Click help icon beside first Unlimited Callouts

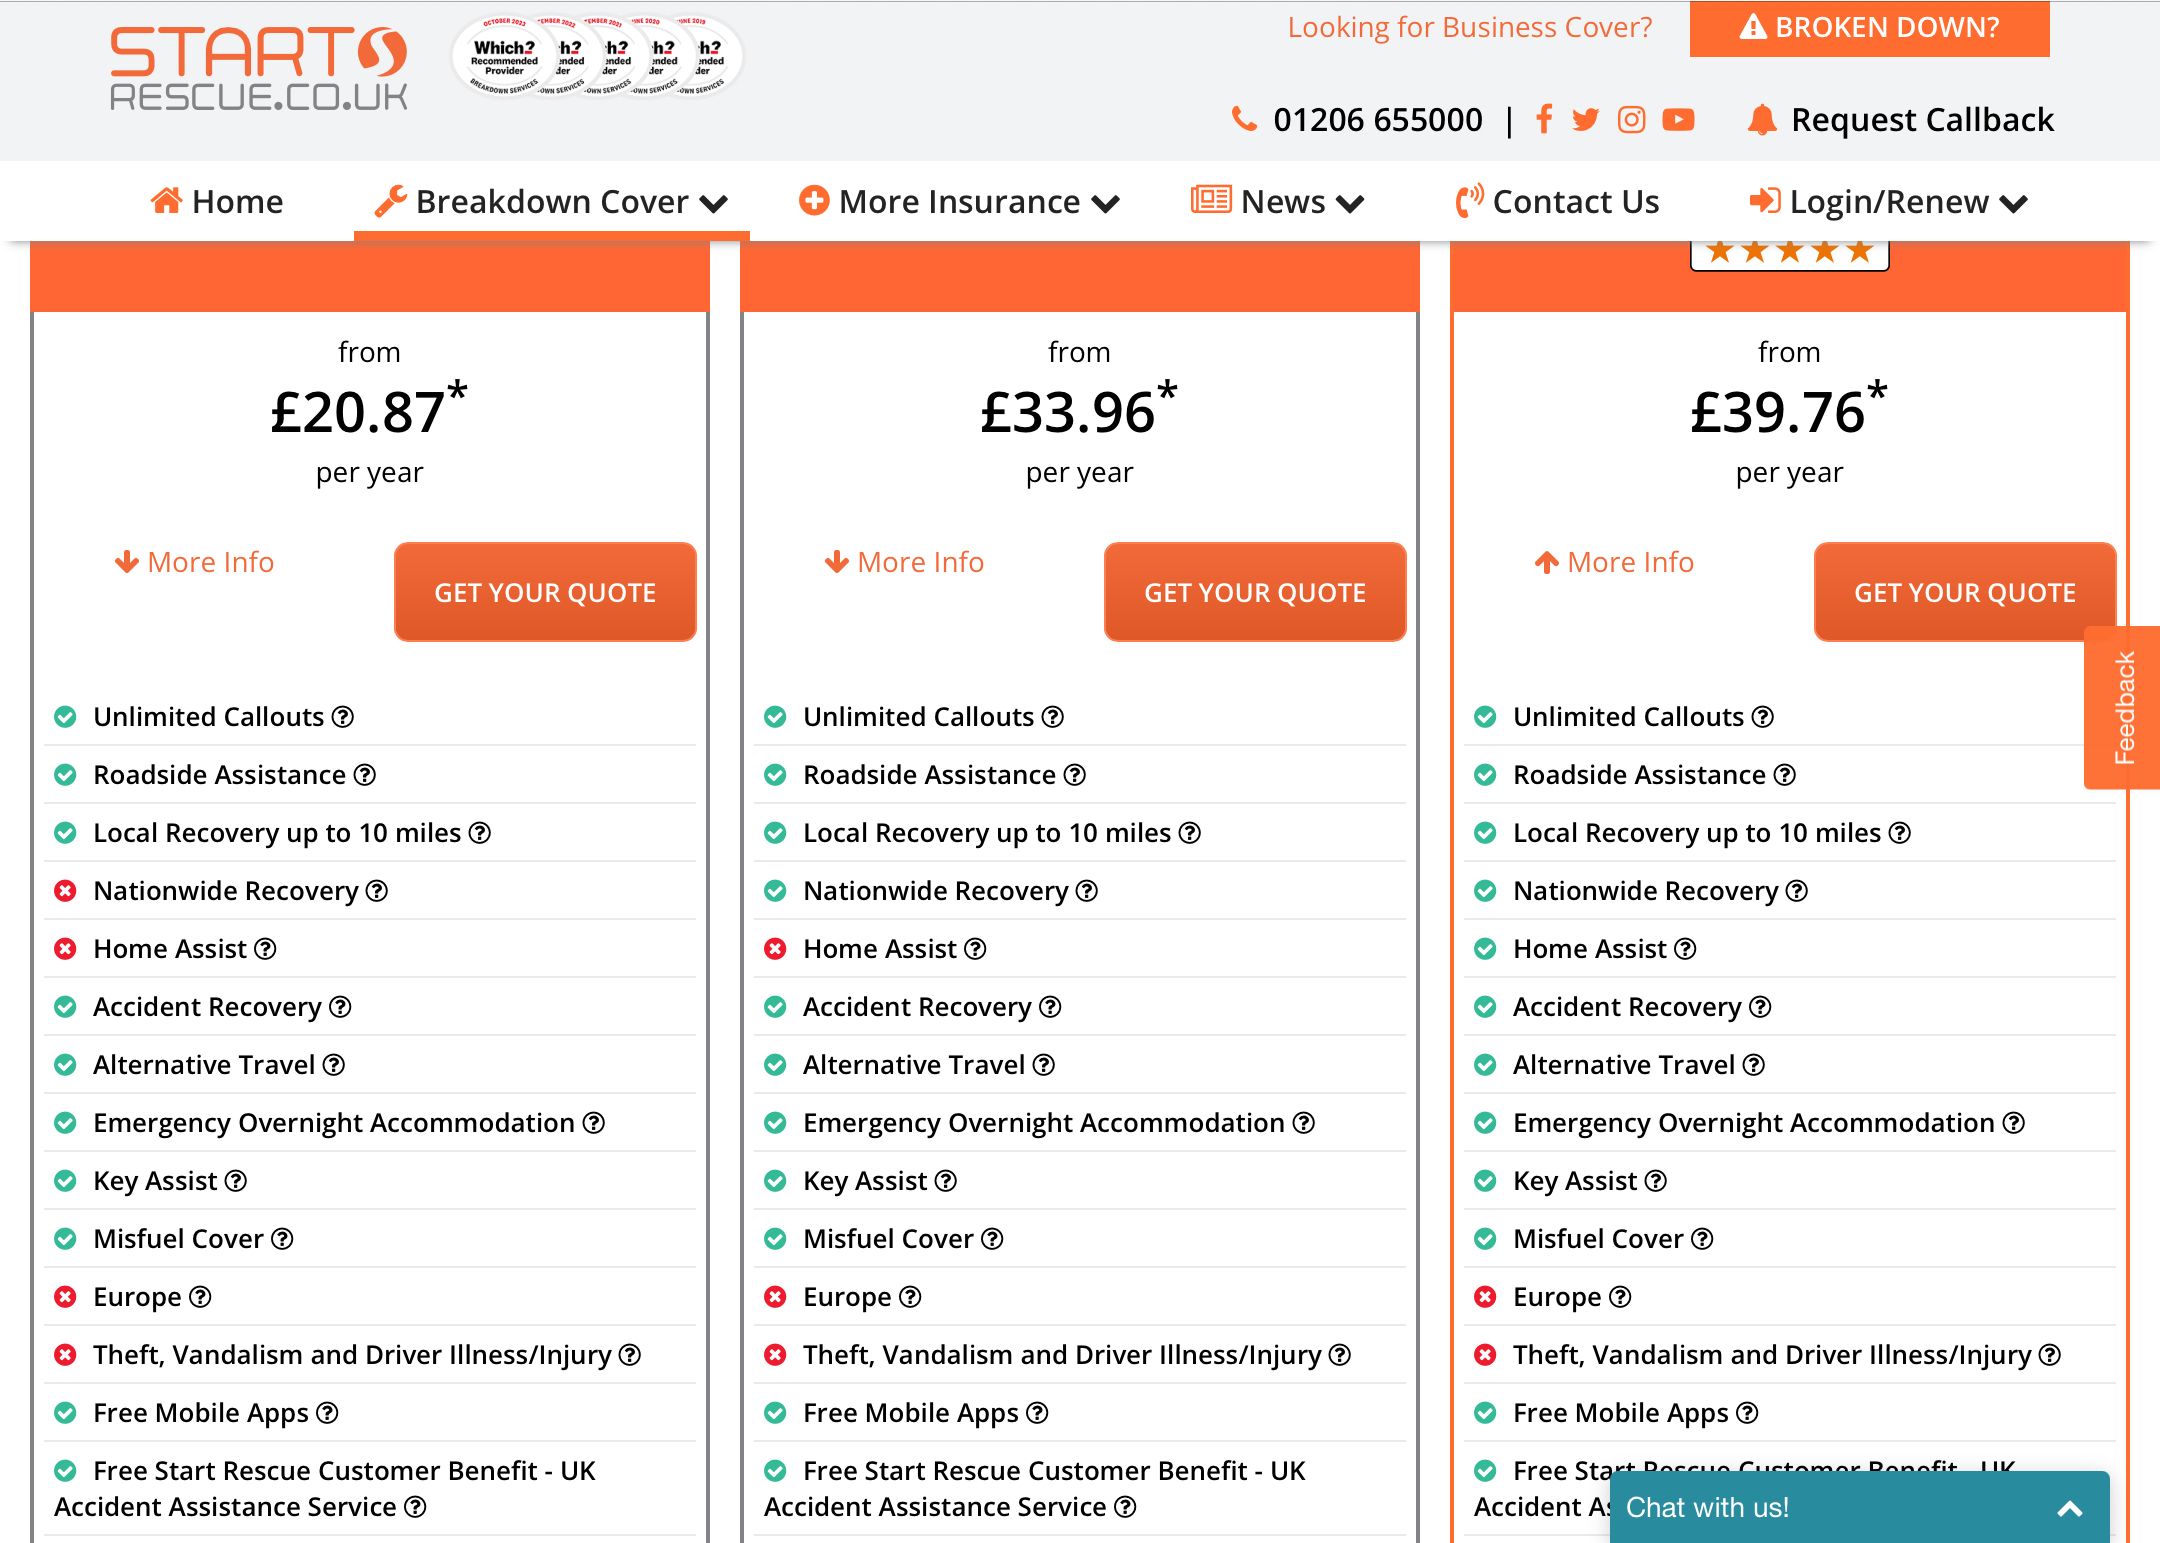click(343, 717)
